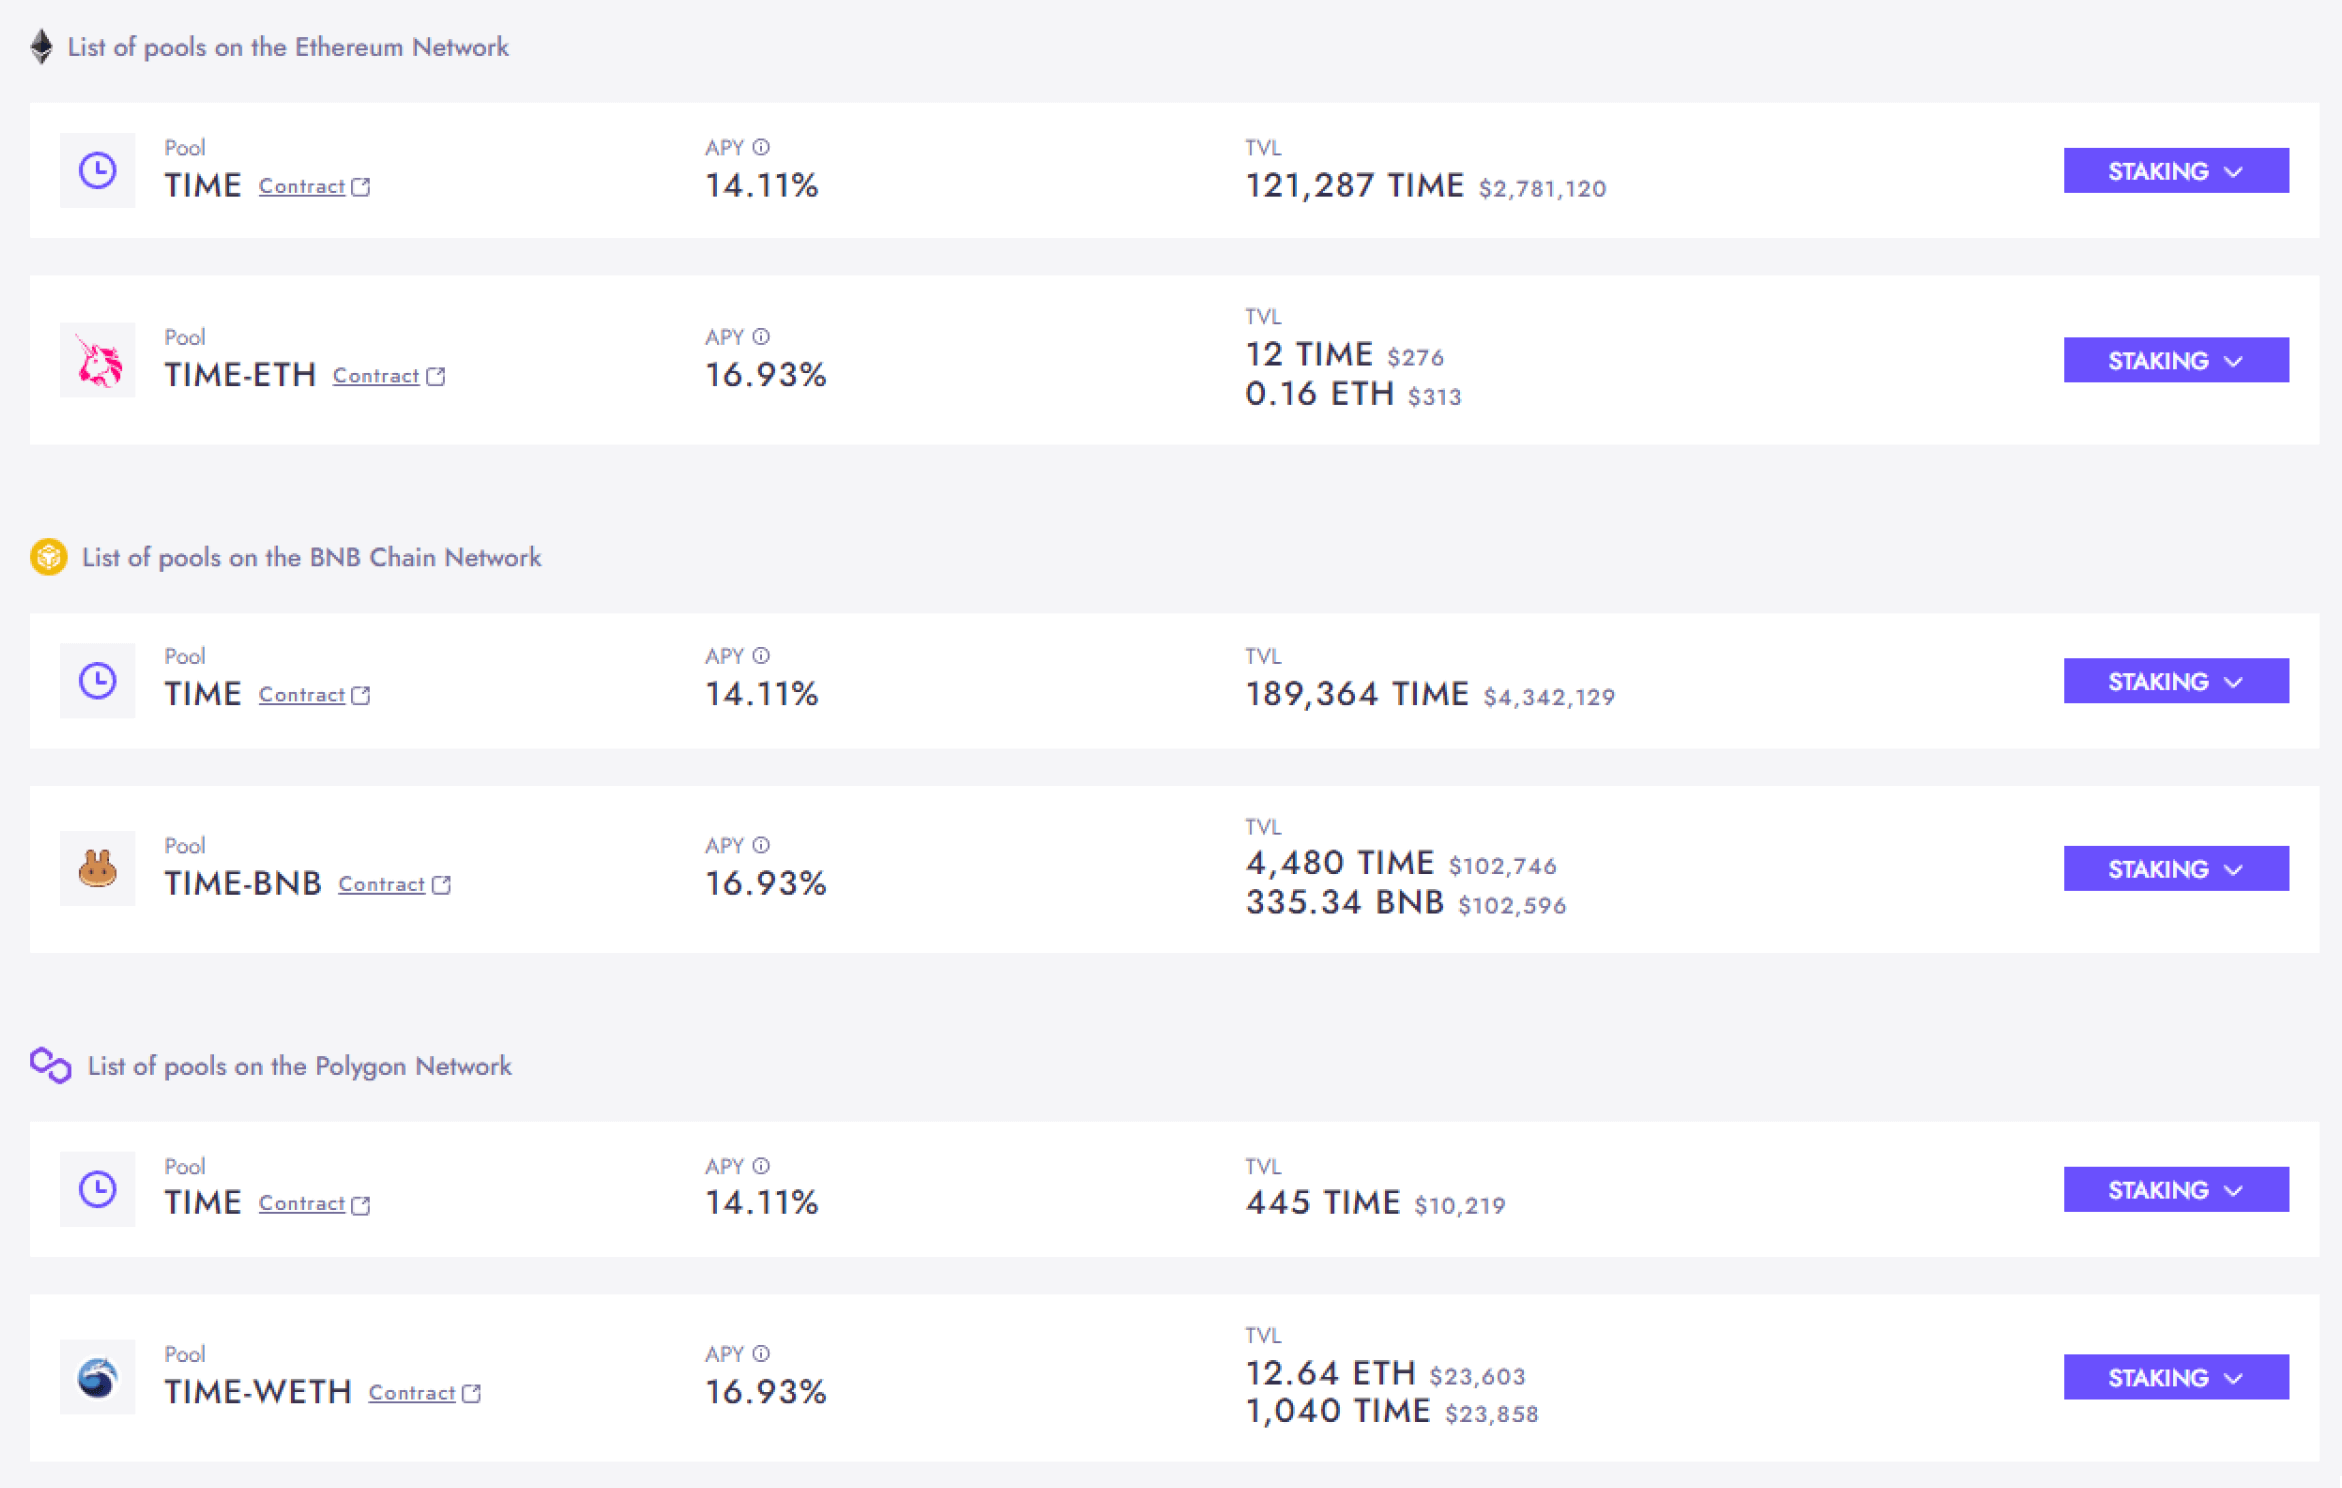Expand STAKING dropdown for Ethereum TIME pool

tap(2175, 171)
